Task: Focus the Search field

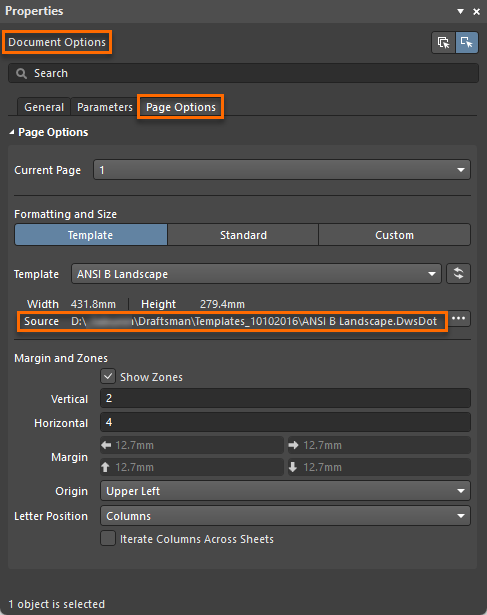Action: coord(243,73)
